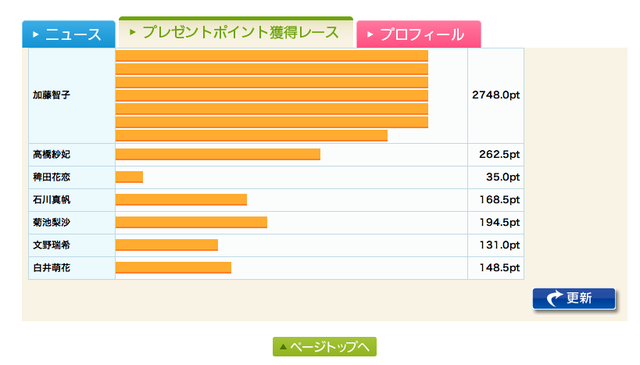640x365 pixels.
Task: Click the 2748.0pt score cell
Action: (496, 96)
